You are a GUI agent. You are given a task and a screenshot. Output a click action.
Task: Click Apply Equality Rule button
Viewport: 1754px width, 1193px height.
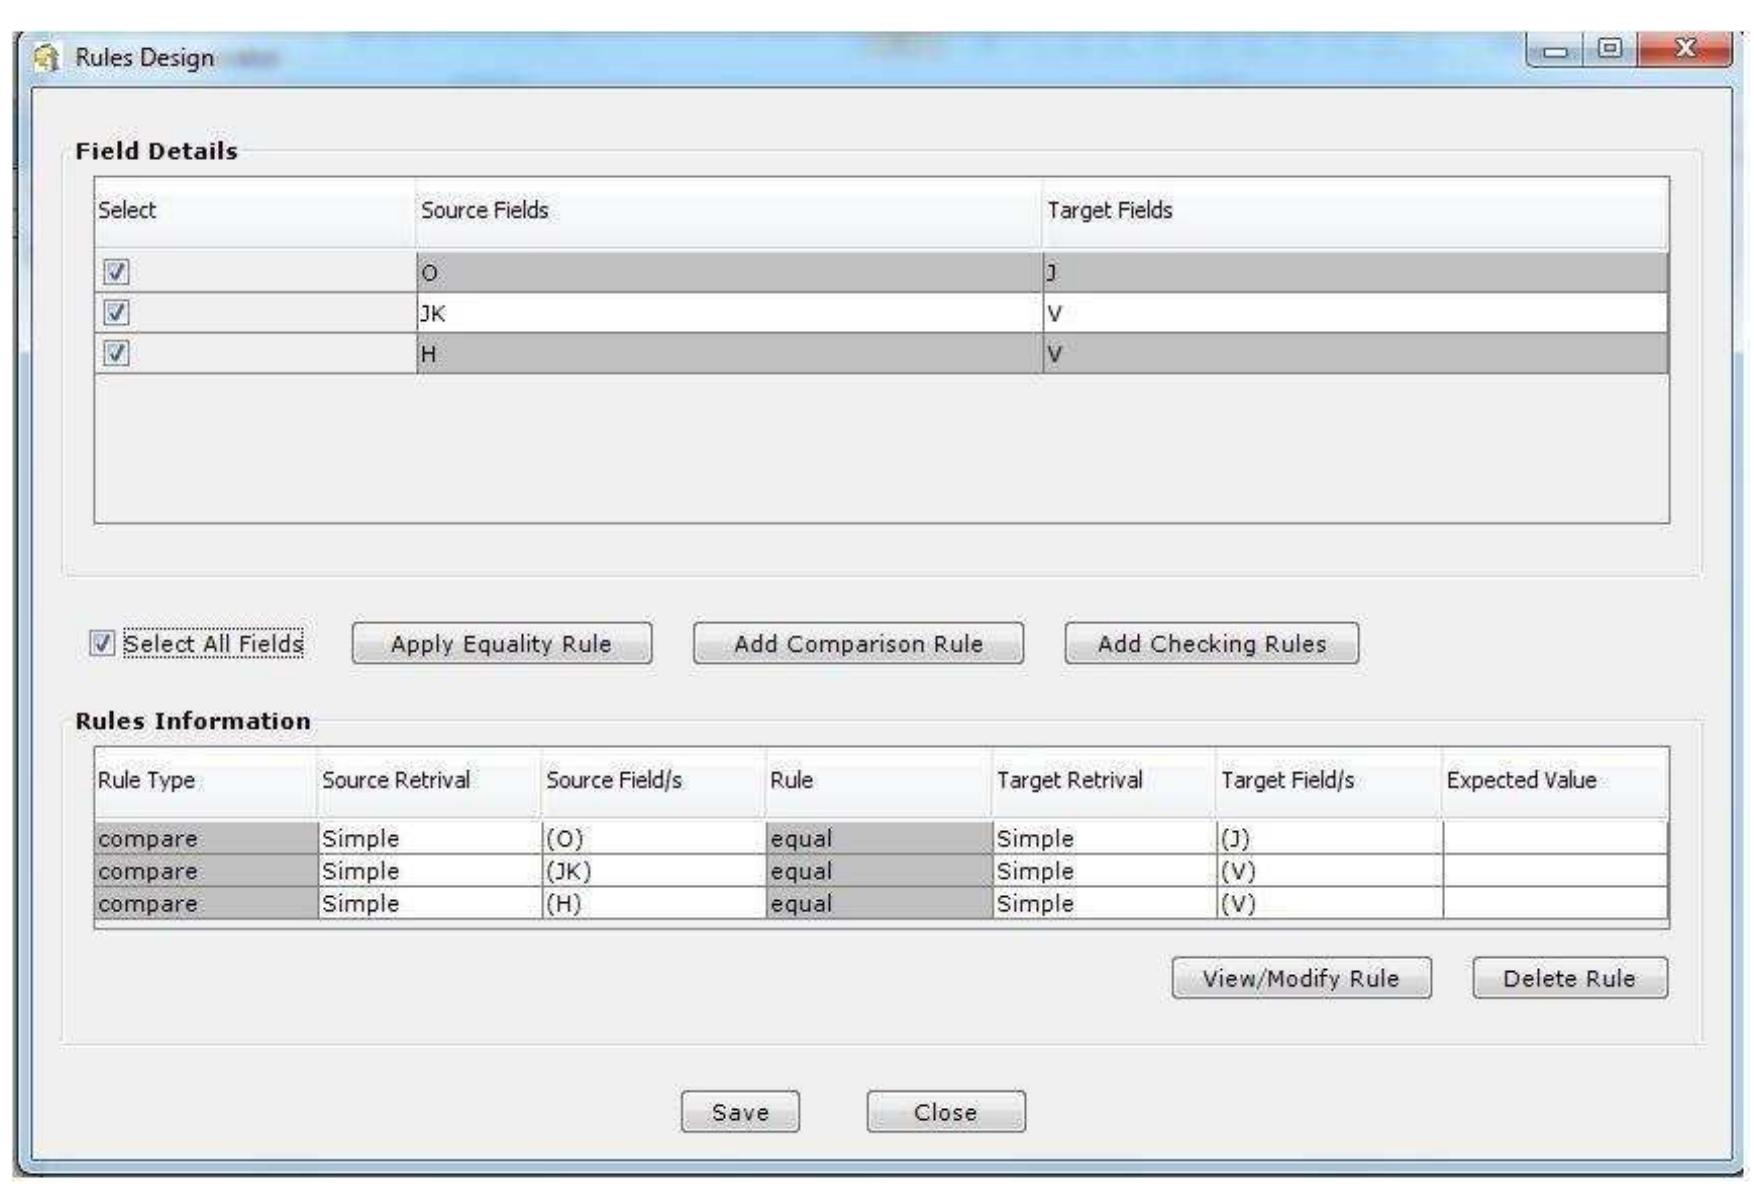coord(501,643)
